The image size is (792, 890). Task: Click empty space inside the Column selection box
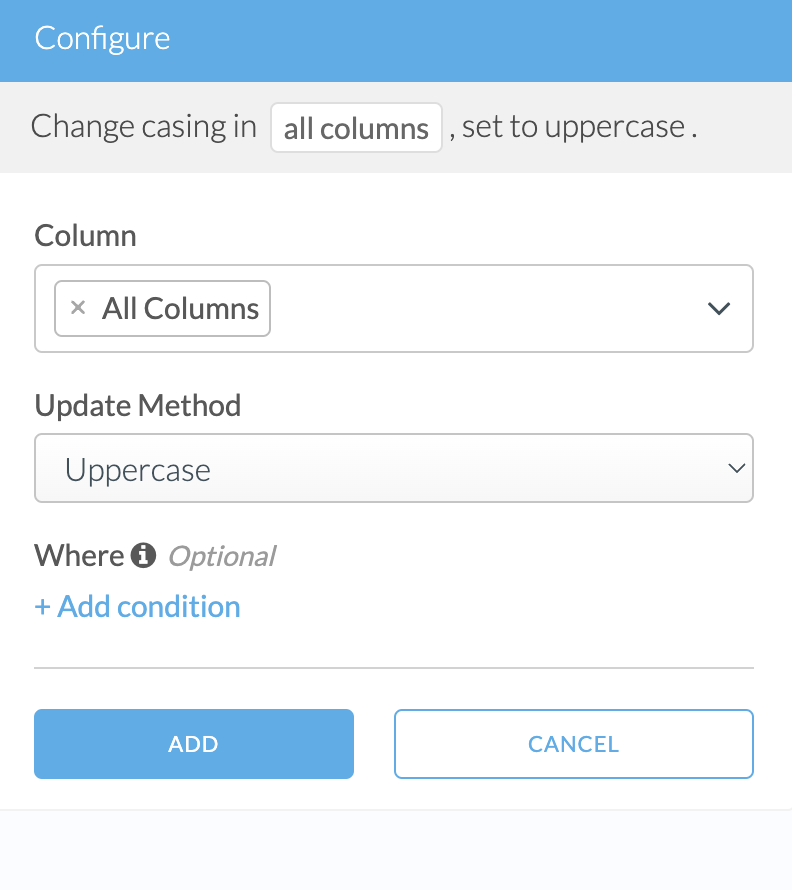pyautogui.click(x=480, y=308)
